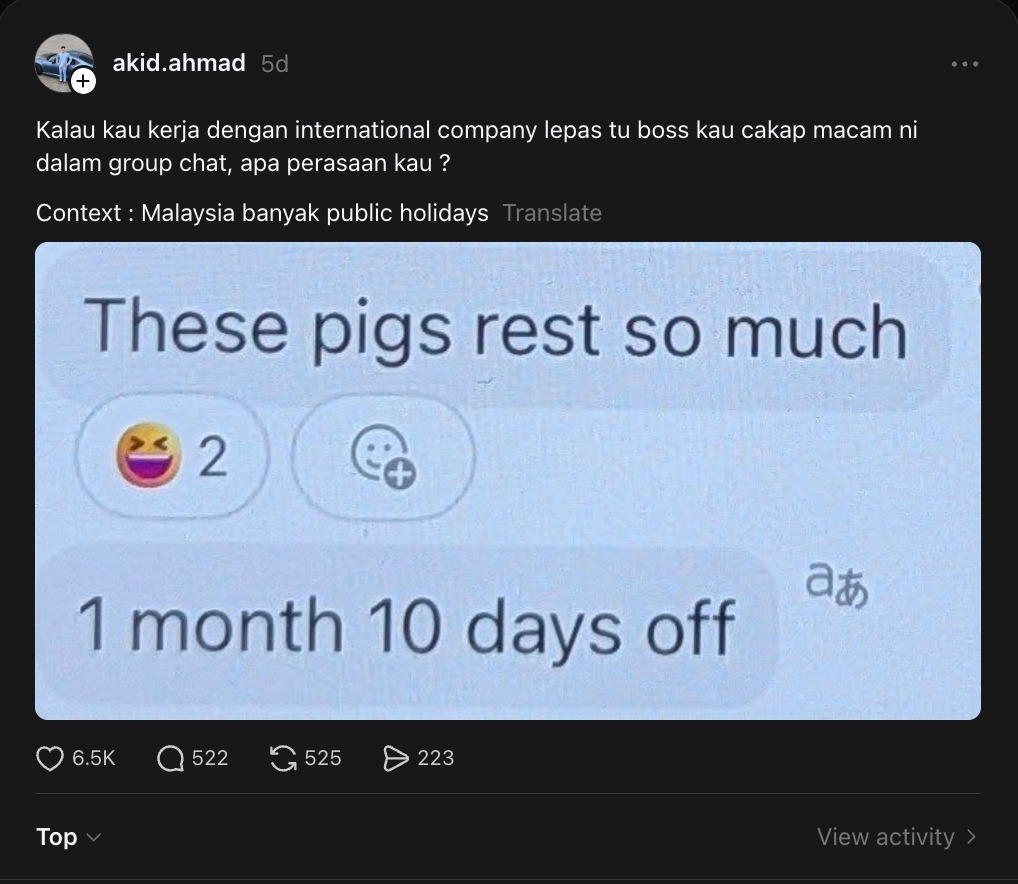
Task: Open akid.ahmad username profile link
Action: (x=179, y=63)
